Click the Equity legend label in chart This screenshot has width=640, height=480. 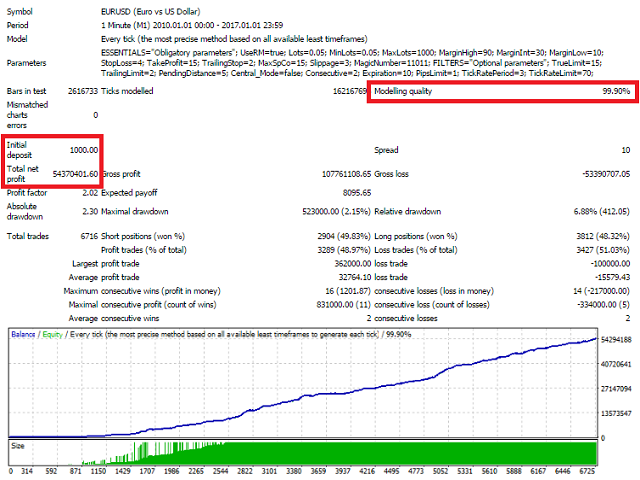point(53,334)
